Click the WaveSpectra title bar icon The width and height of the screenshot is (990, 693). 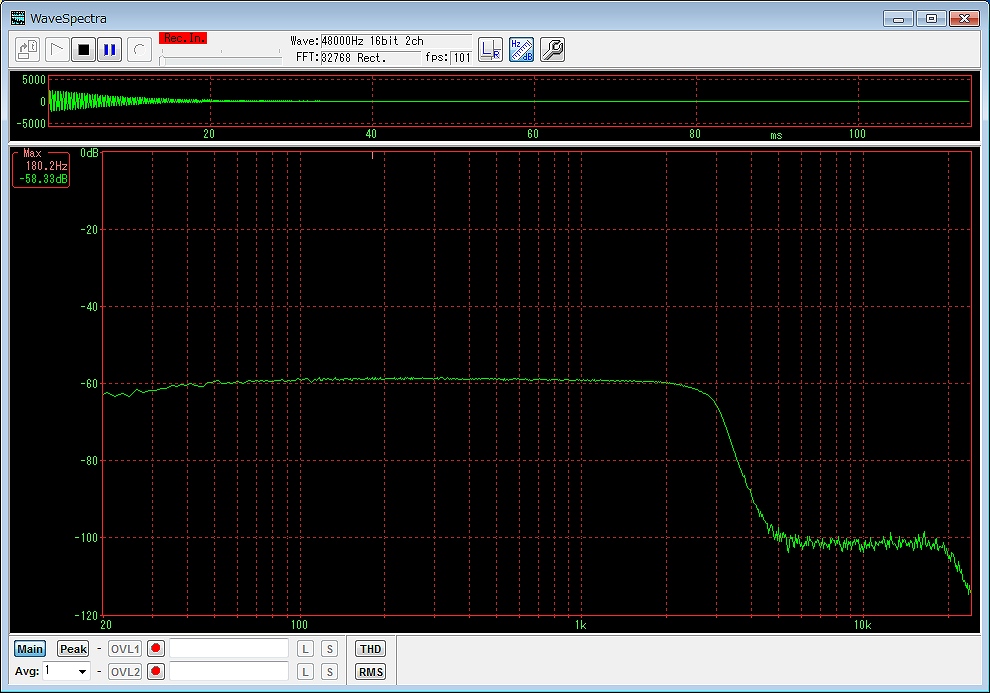coord(18,18)
